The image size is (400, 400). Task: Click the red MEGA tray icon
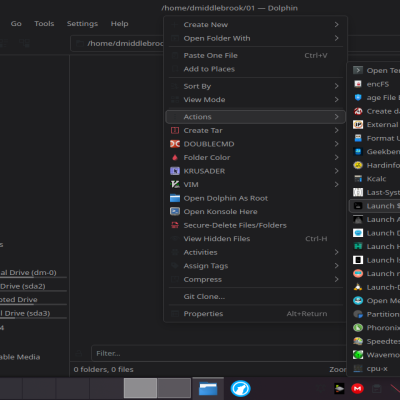358,388
